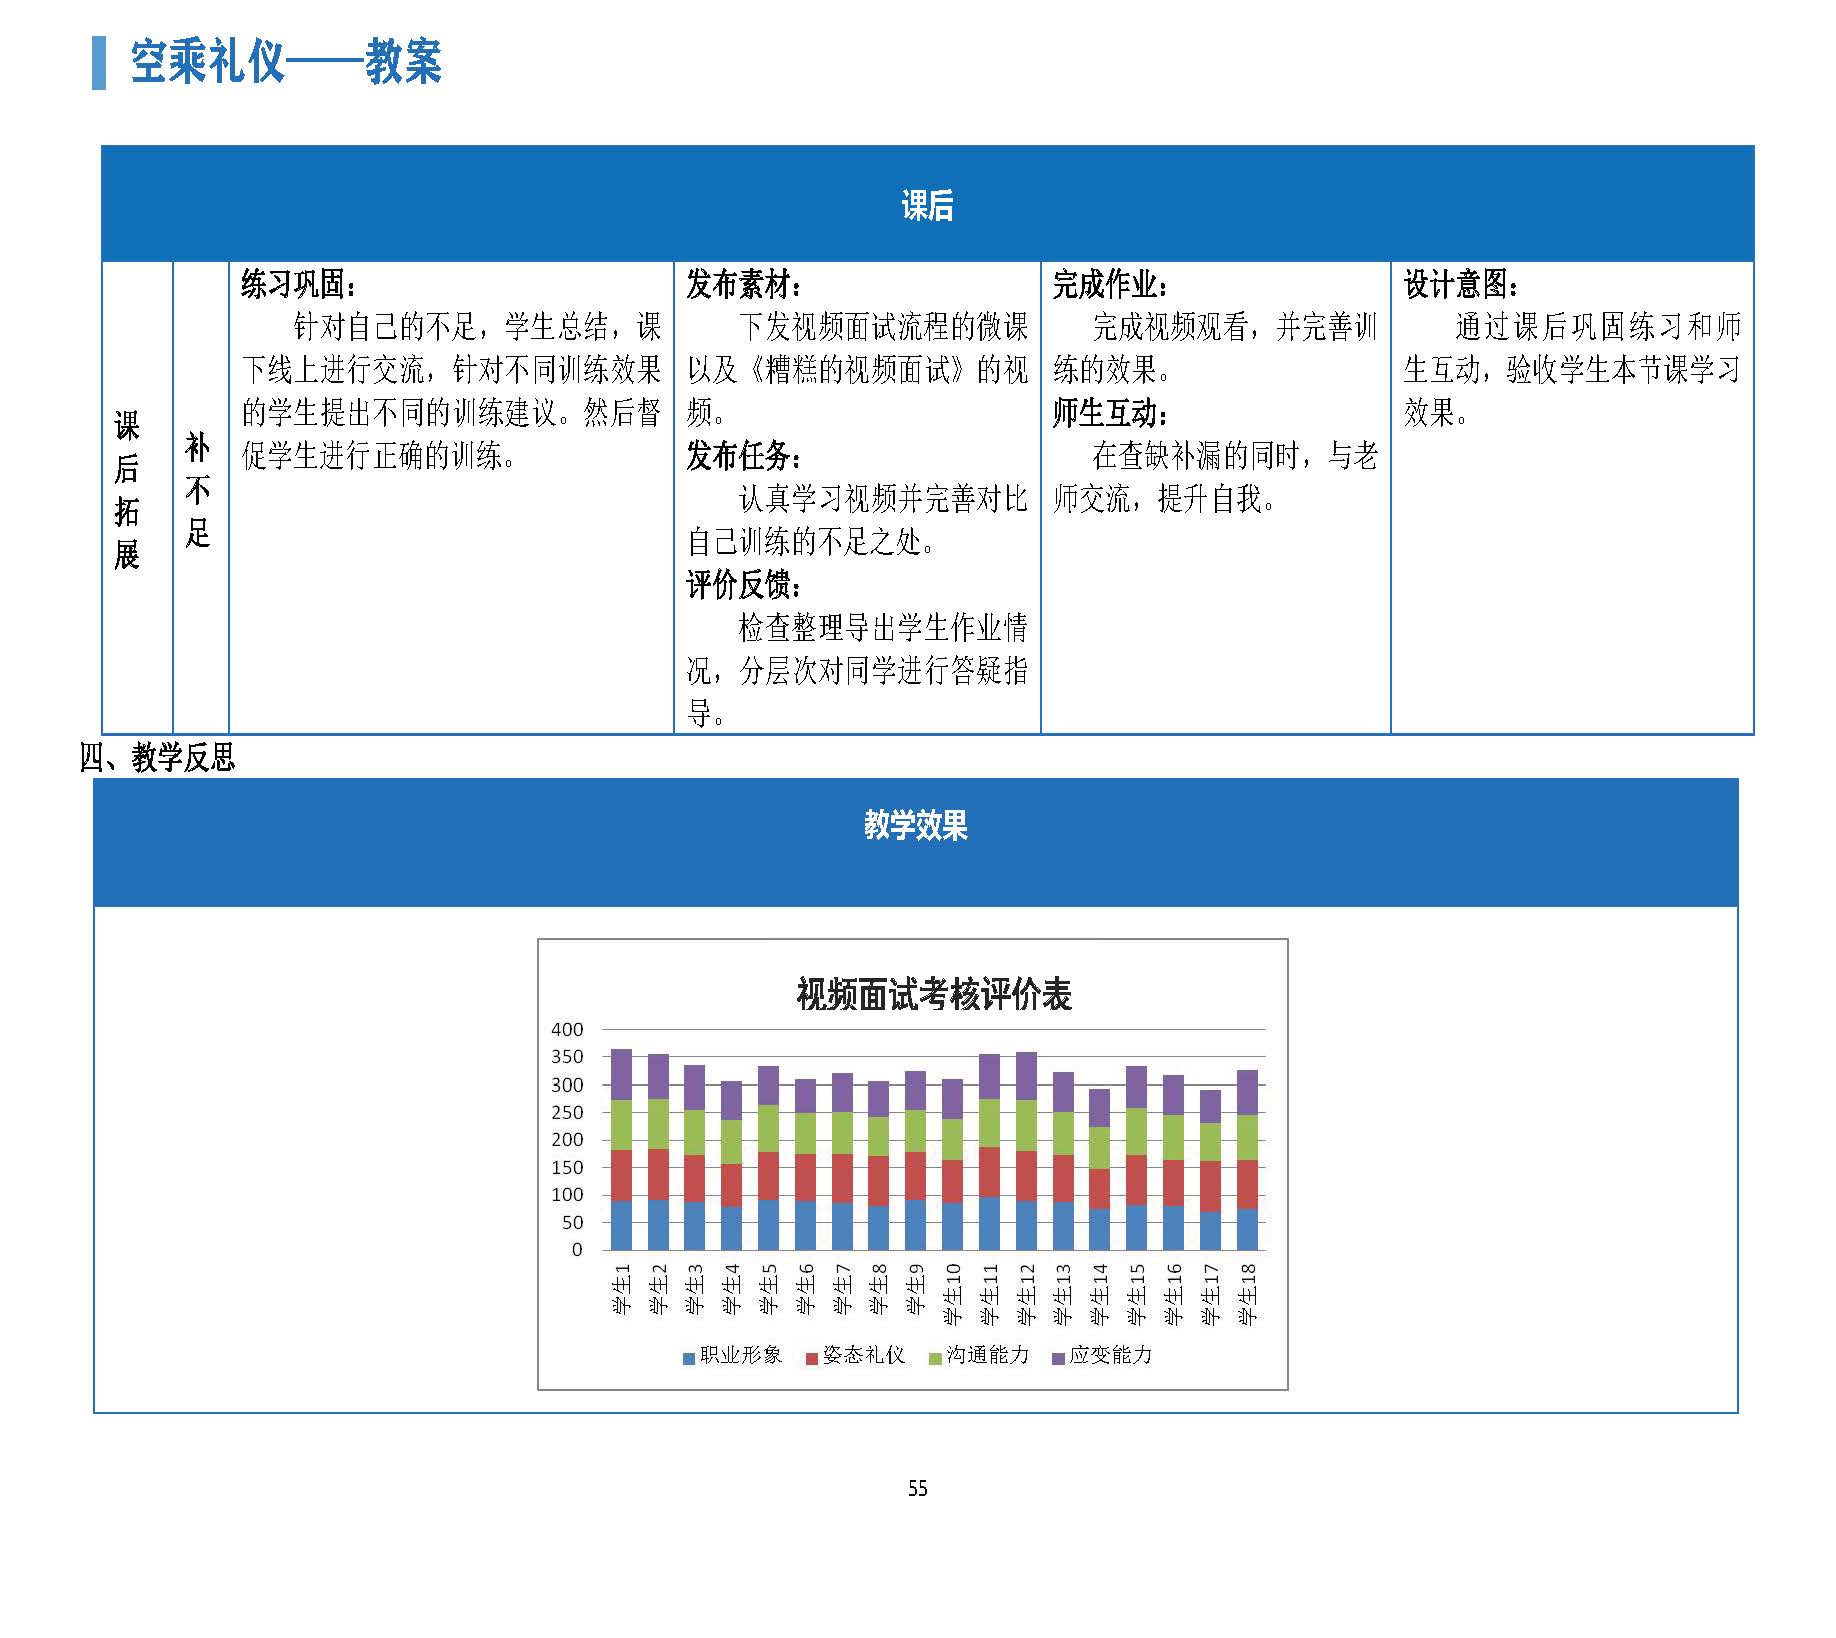Click the 补不足 column label
The height and width of the screenshot is (1638, 1836).
pyautogui.click(x=198, y=490)
